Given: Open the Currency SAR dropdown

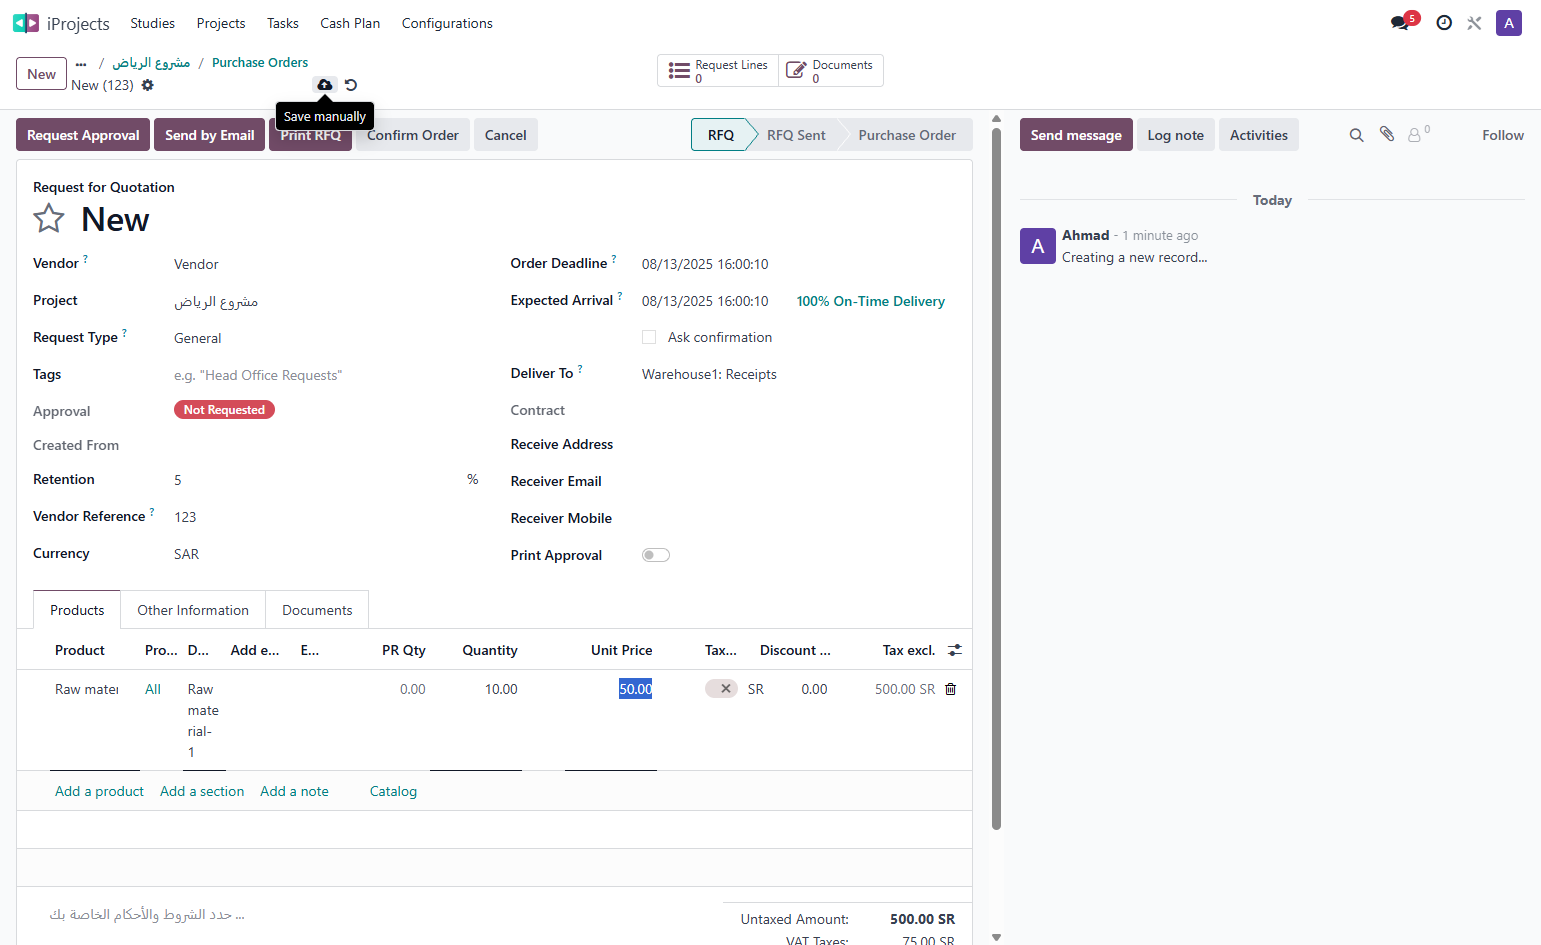Looking at the screenshot, I should 326,554.
